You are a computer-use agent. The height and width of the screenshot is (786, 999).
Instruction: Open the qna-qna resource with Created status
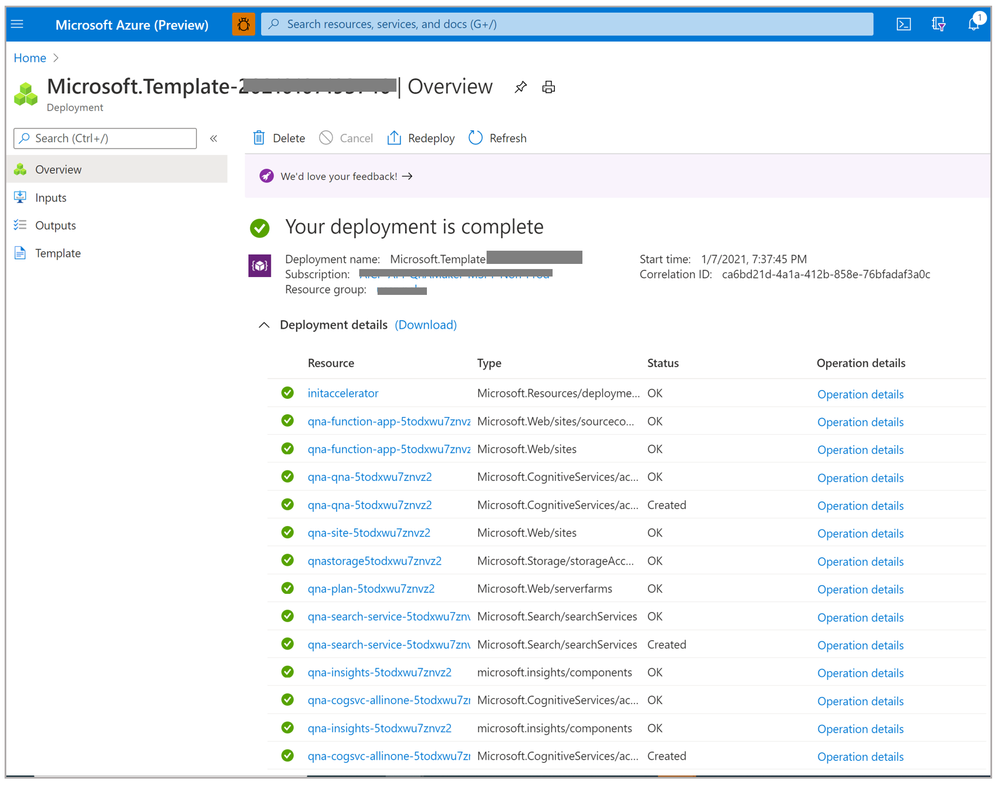(370, 505)
